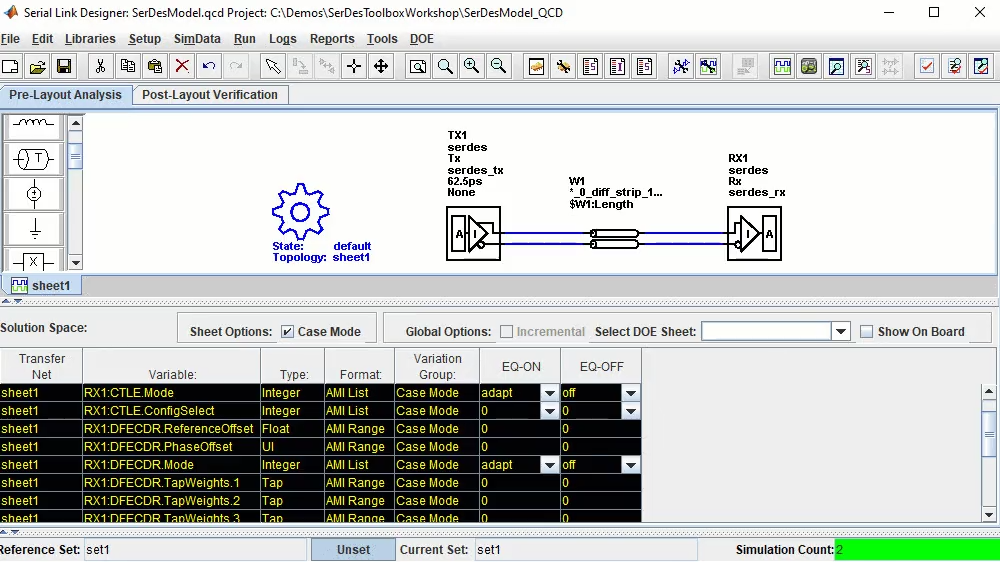This screenshot has height=562, width=1000.
Task: Click the RX1:DFECDR.PhaseOffset variable cell
Action: point(171,447)
